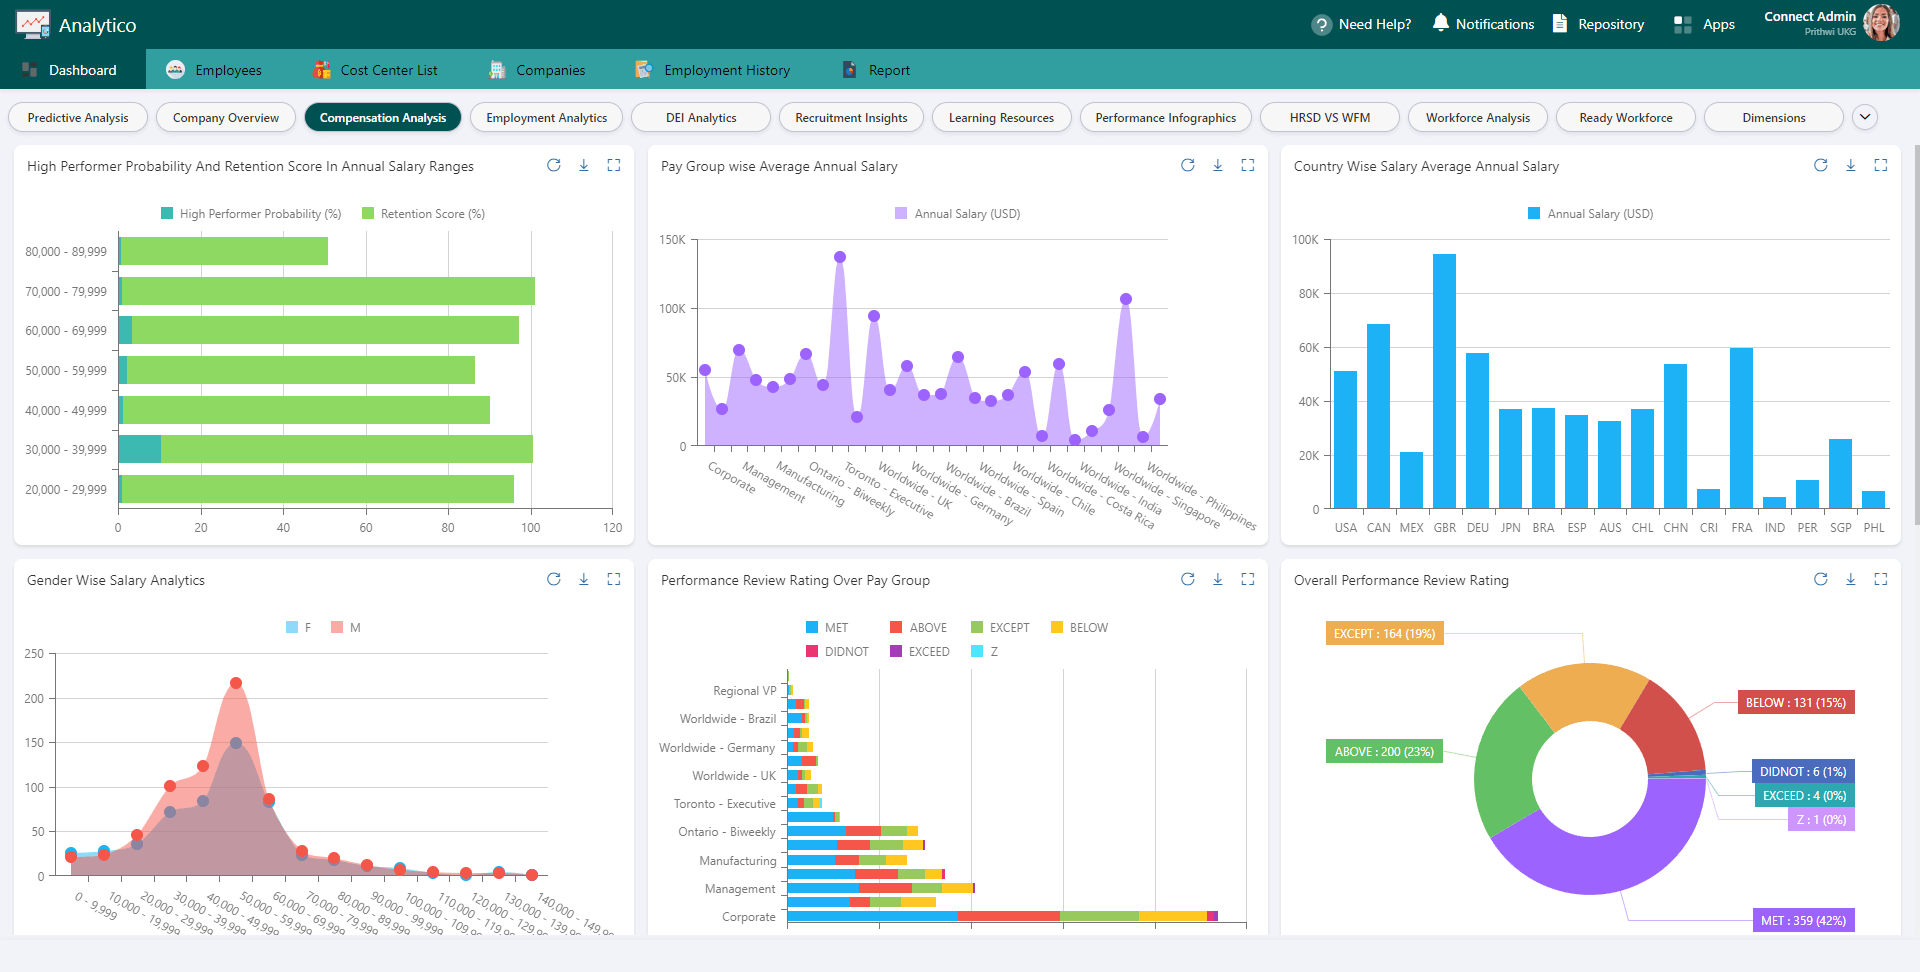Click the ABOVE : 200 donut segment label

pos(1383,751)
